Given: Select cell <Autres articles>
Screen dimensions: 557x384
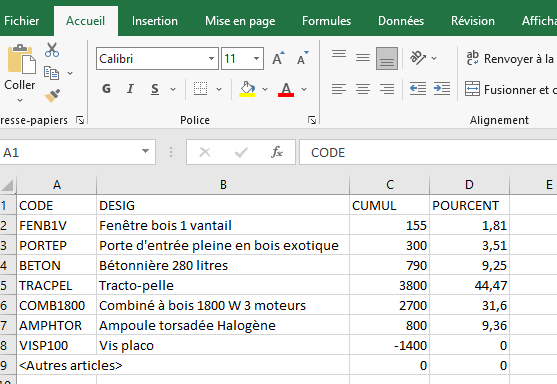Looking at the screenshot, I should pyautogui.click(x=56, y=365).
